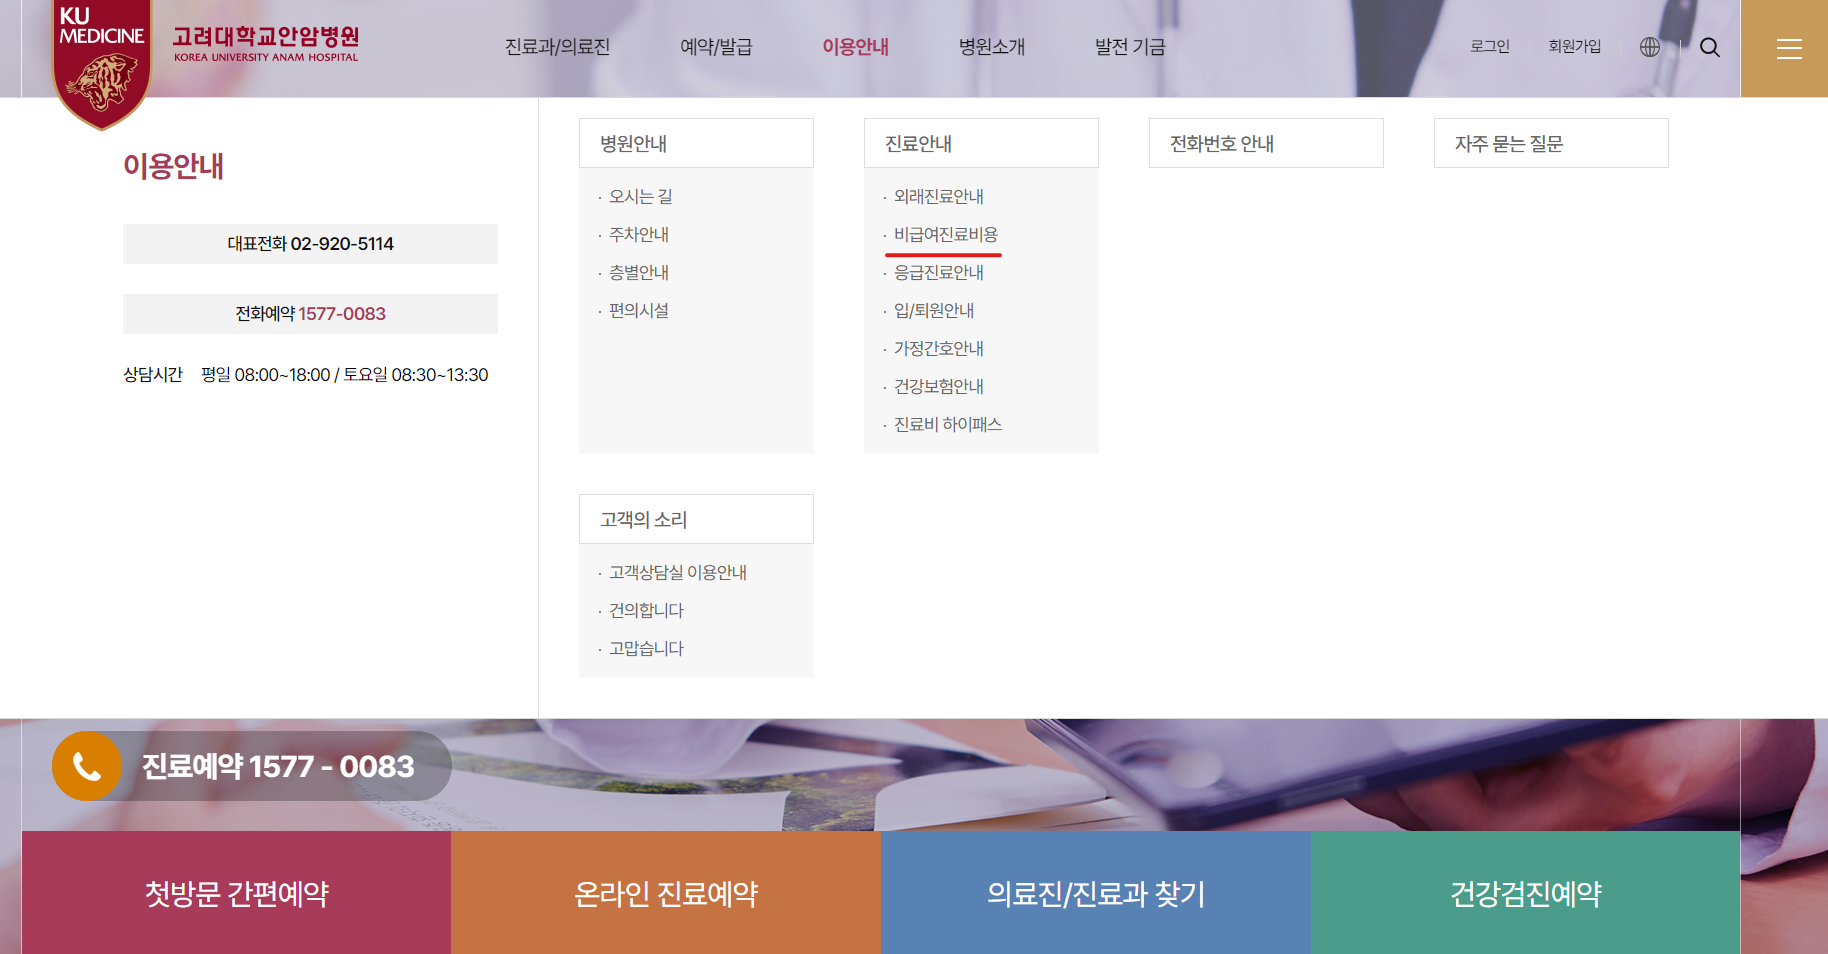
Task: Open the search magnifier icon
Action: [1710, 47]
